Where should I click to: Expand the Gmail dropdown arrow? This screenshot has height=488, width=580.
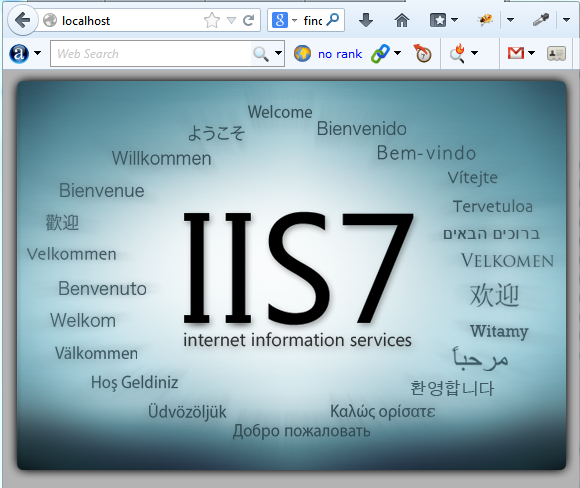[x=531, y=53]
